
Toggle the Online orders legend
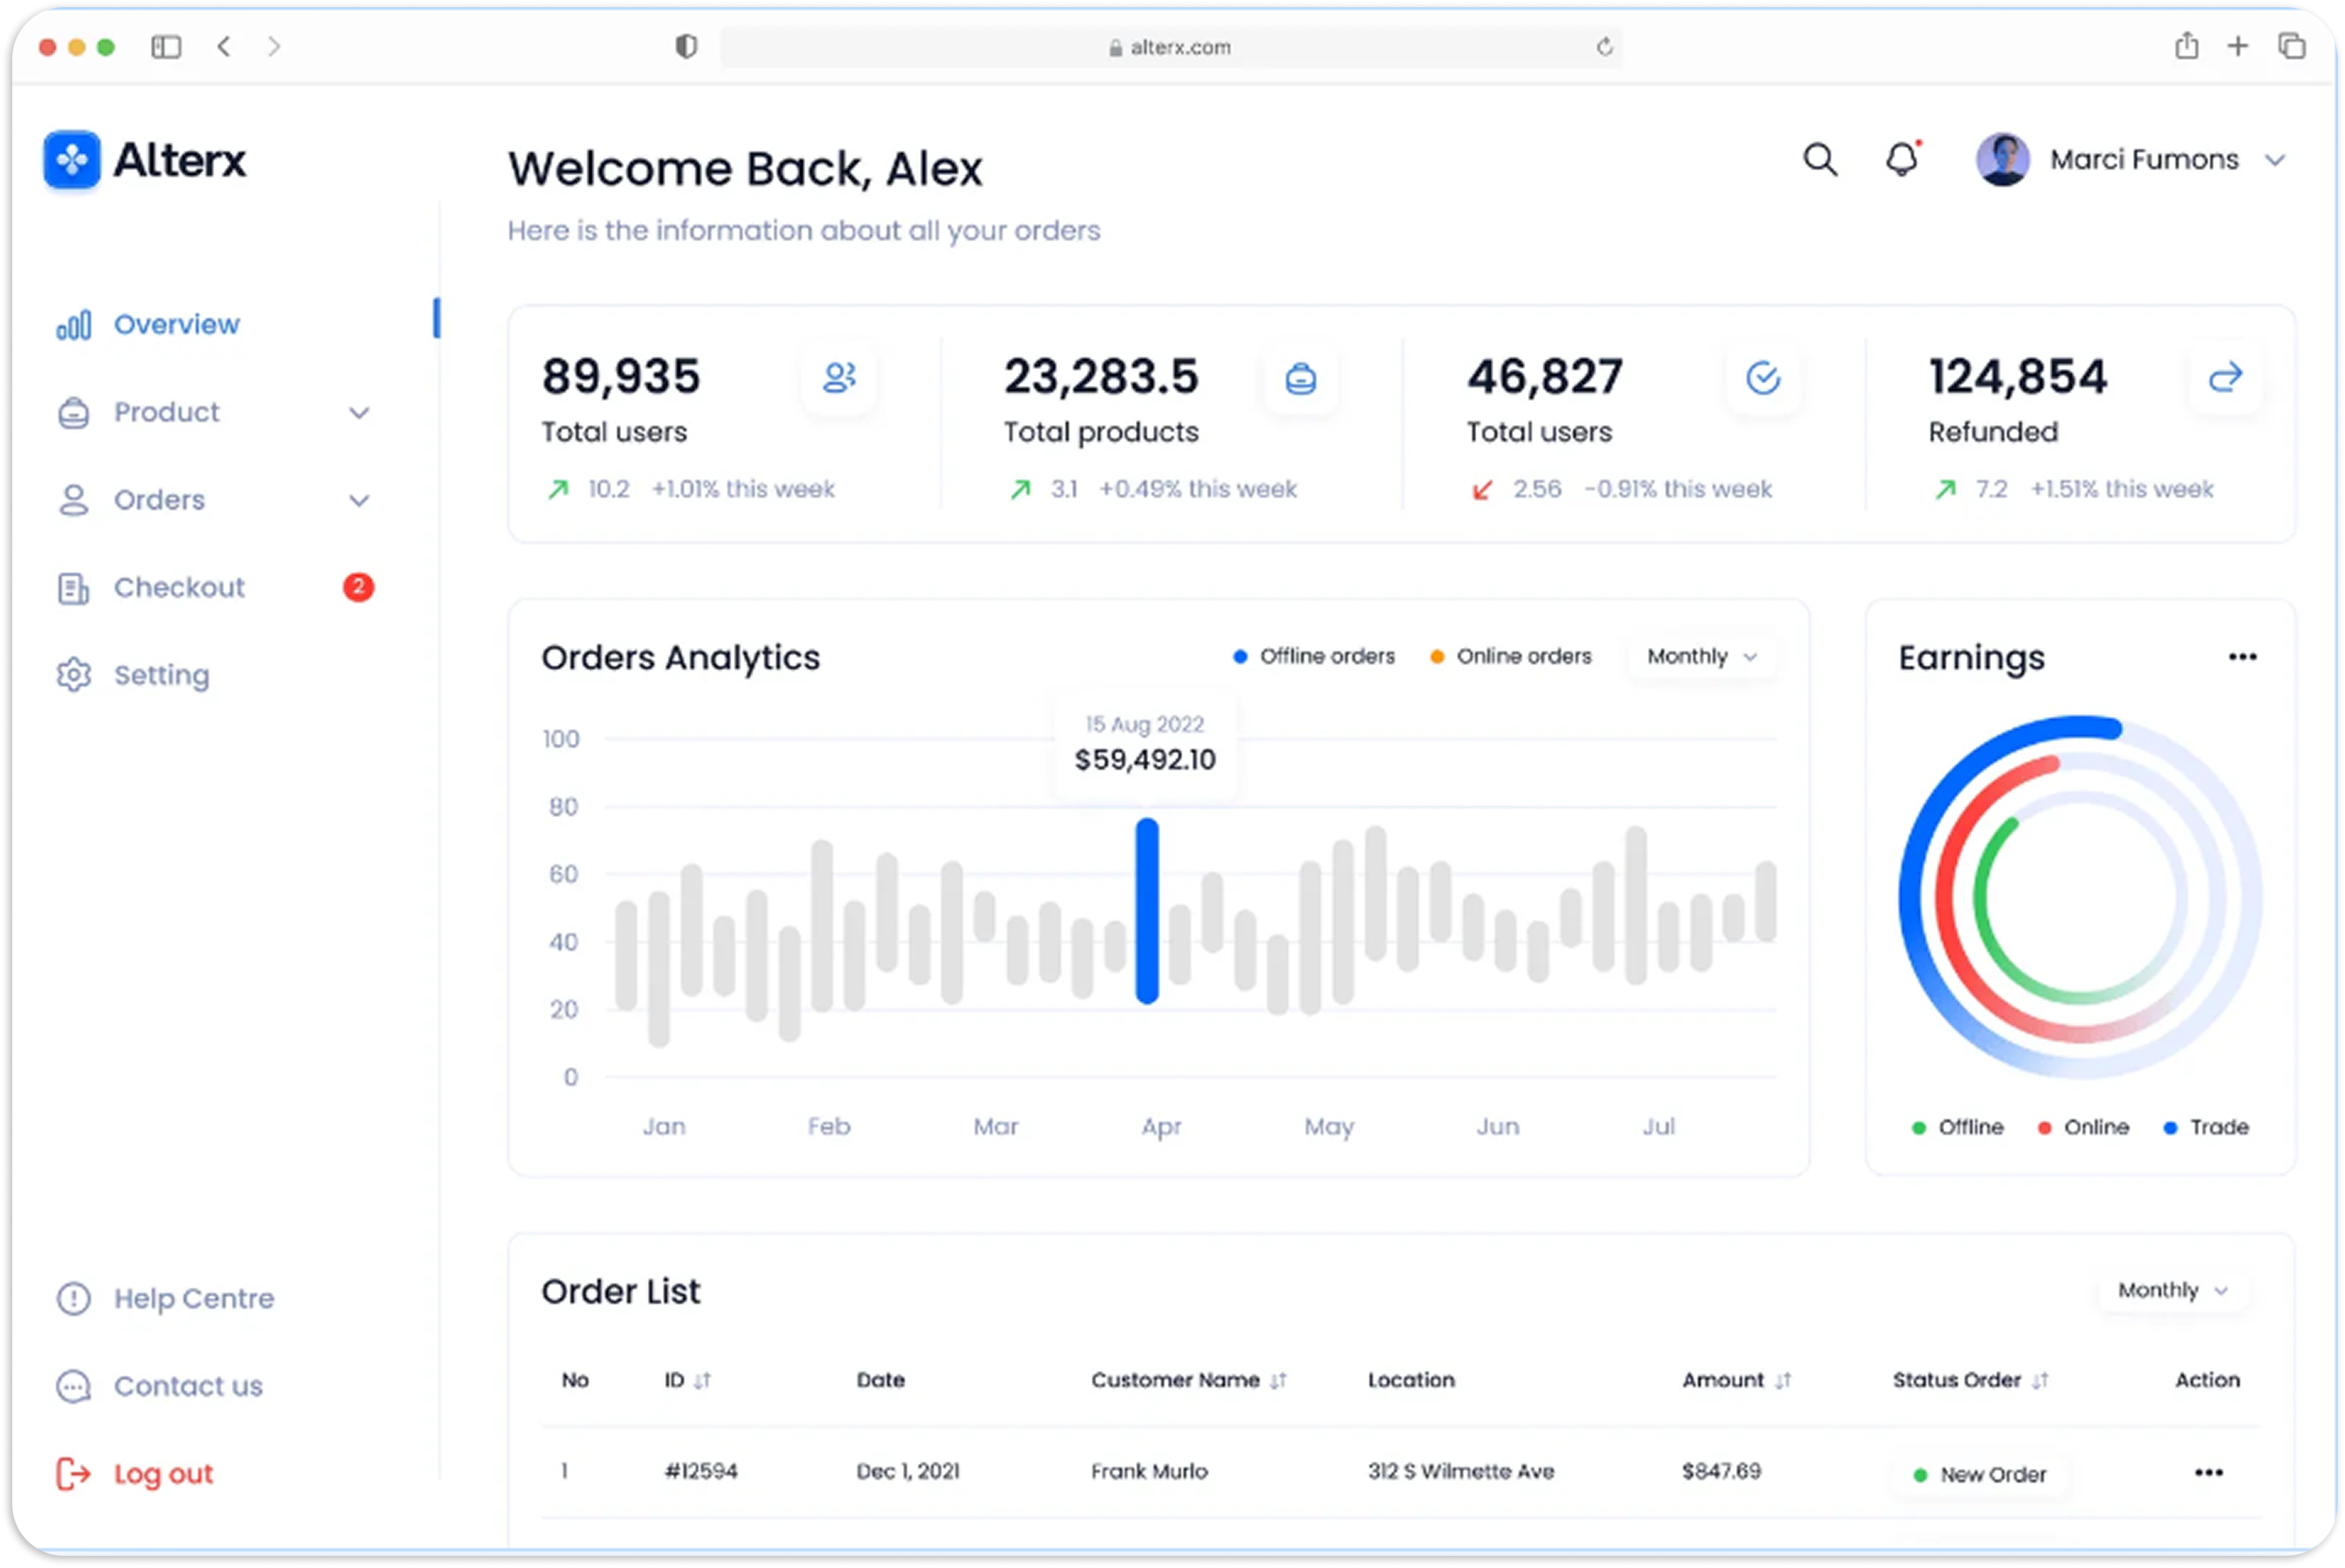(1510, 656)
